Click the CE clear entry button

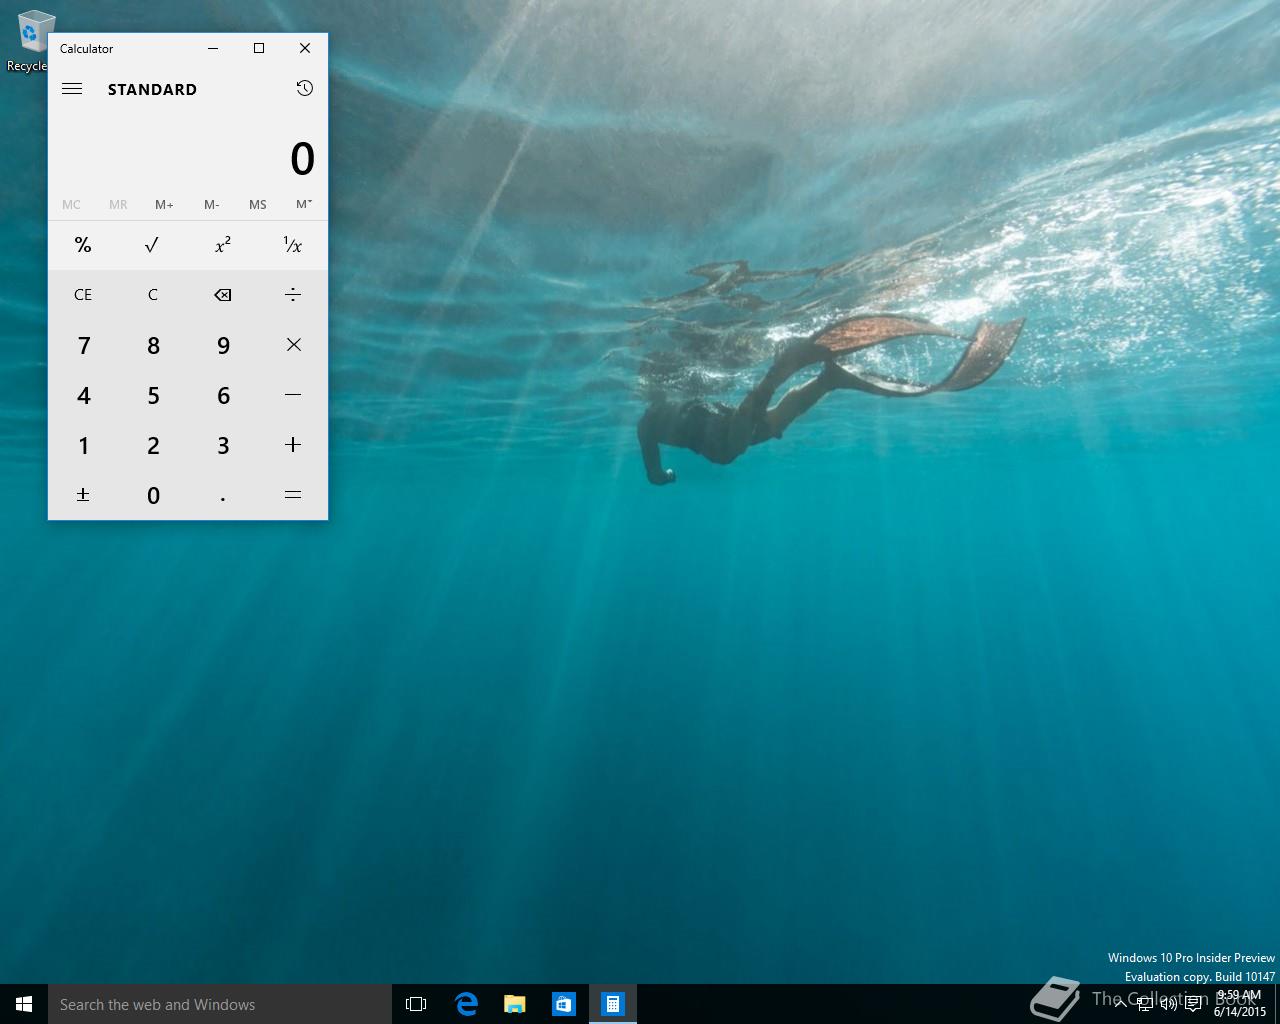[x=83, y=295]
